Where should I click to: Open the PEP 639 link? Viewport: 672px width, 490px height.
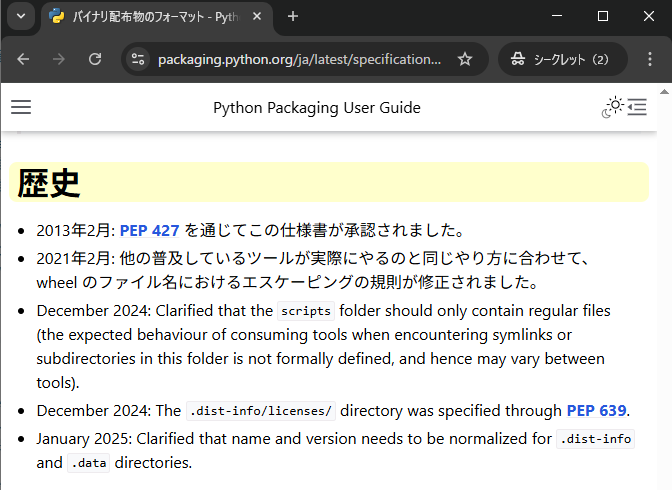[x=597, y=411]
